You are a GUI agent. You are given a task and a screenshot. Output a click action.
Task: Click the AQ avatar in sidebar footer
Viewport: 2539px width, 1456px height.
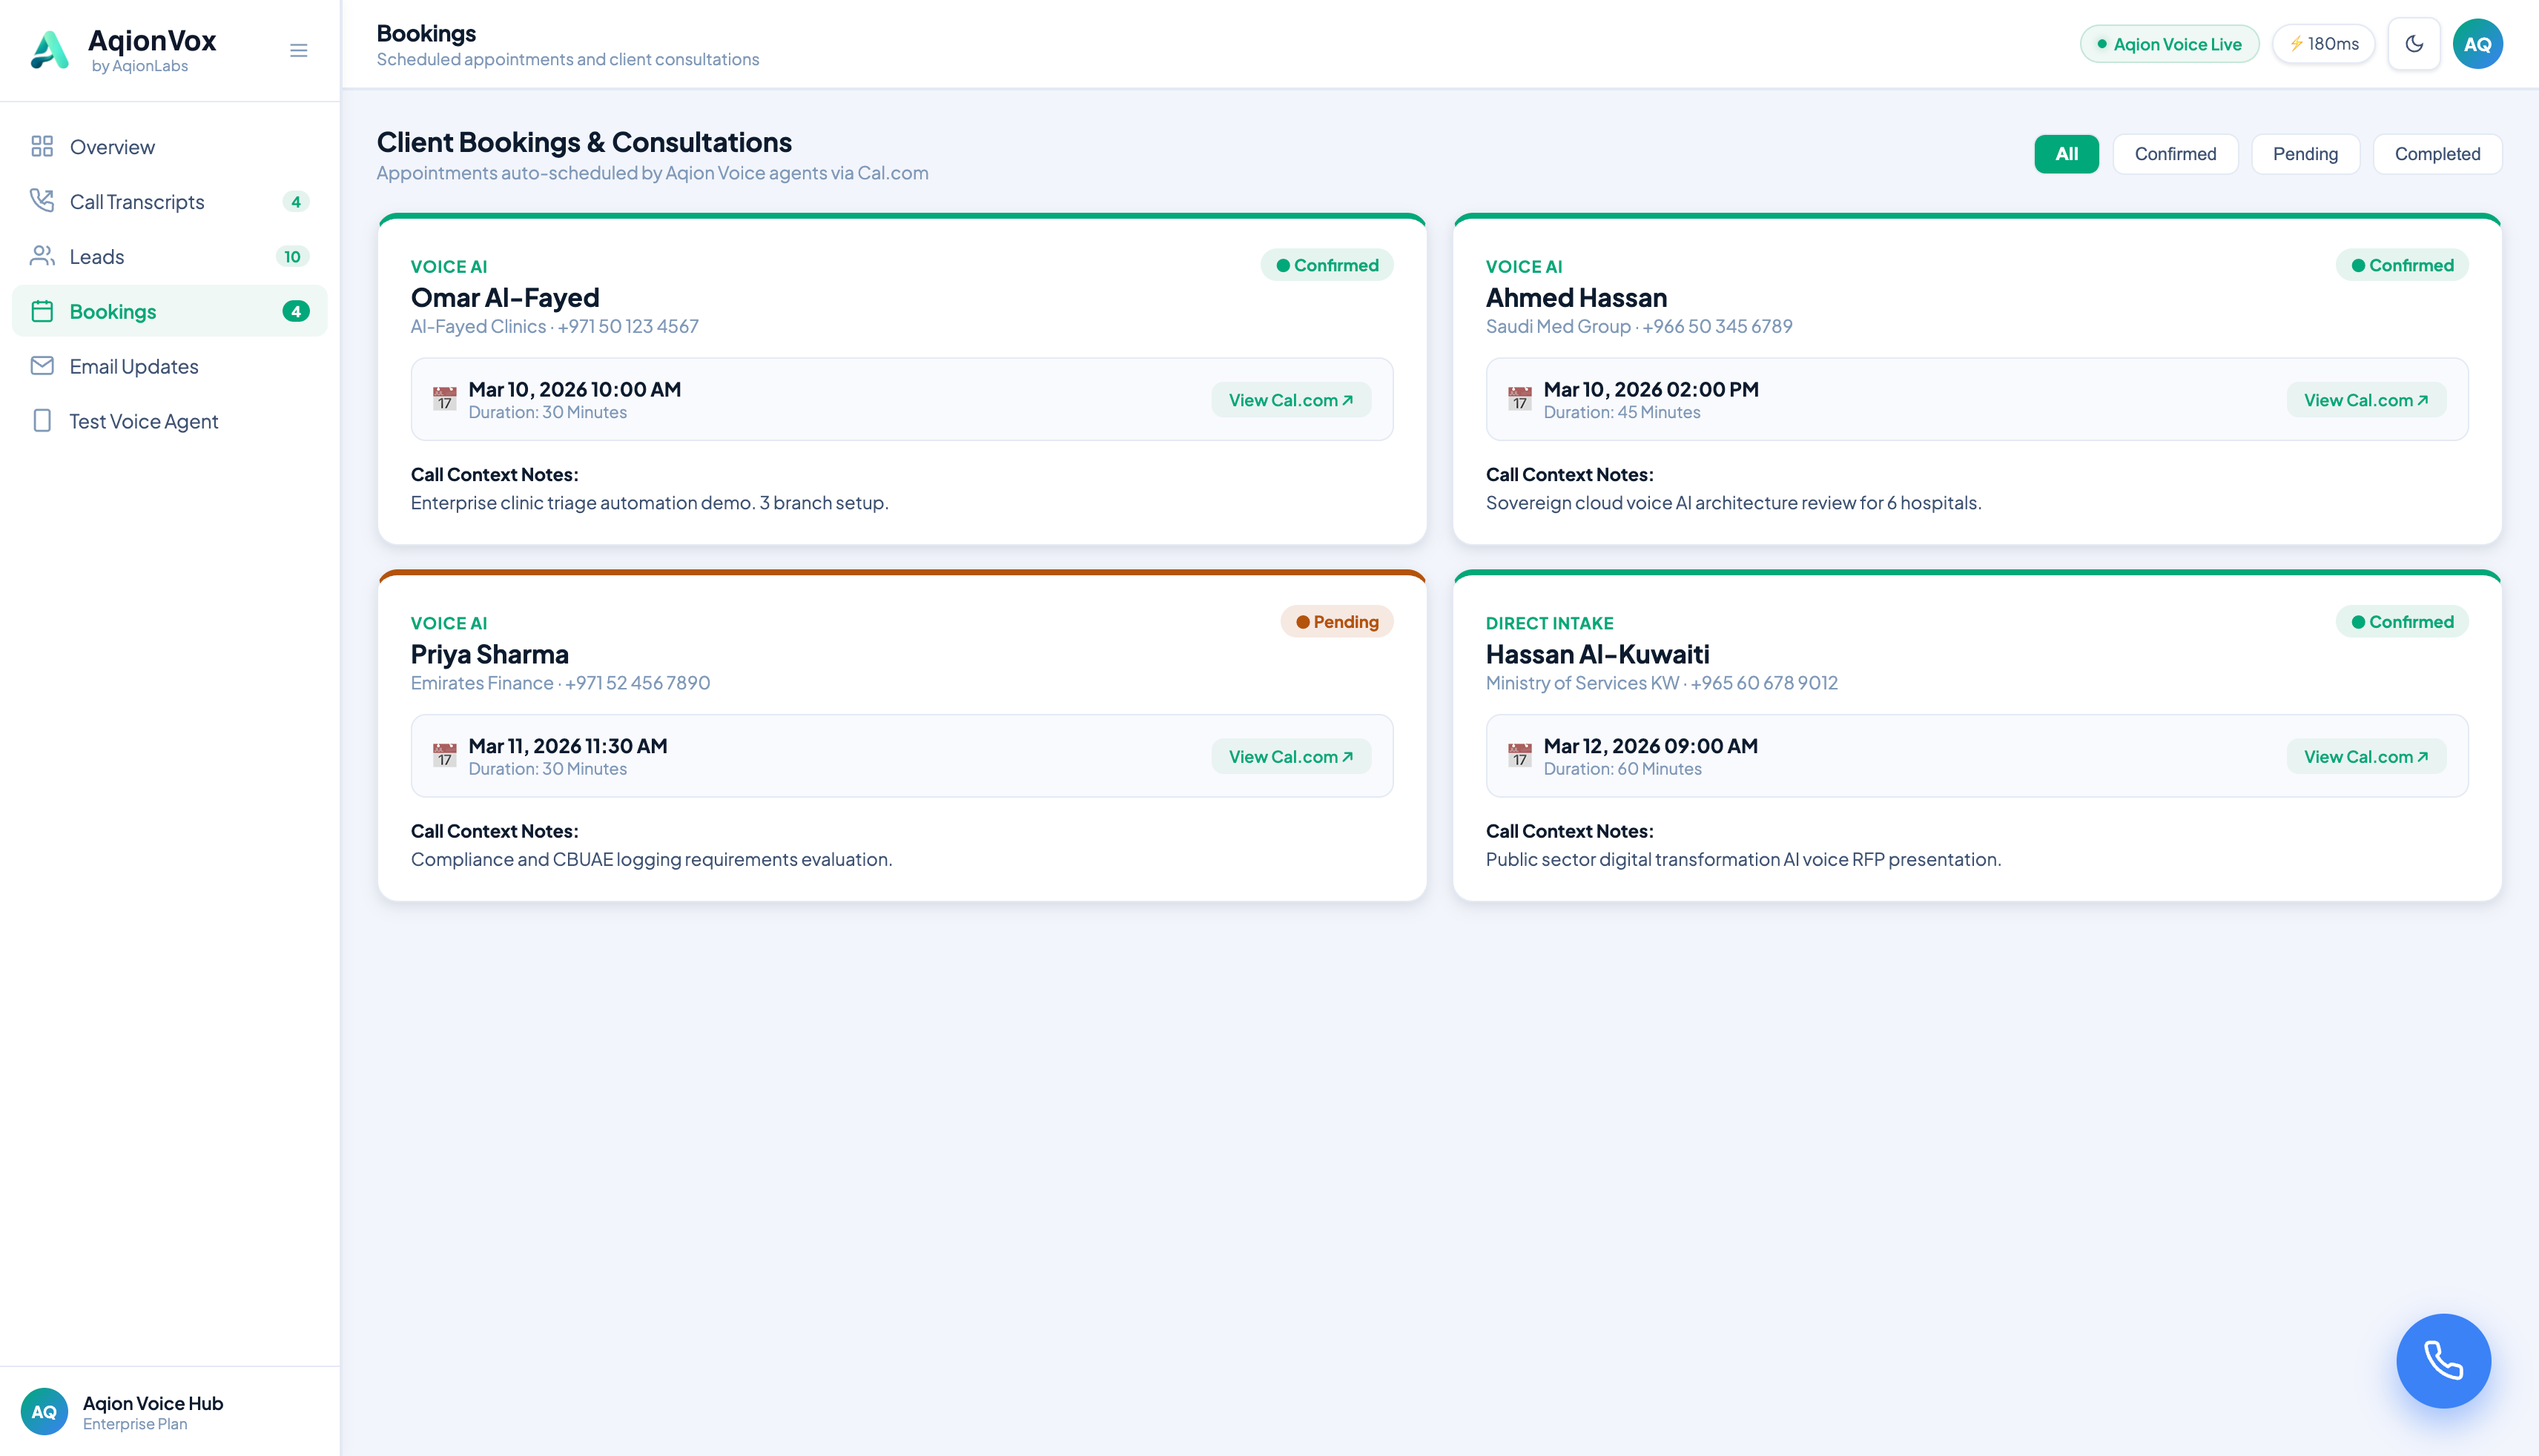(44, 1412)
